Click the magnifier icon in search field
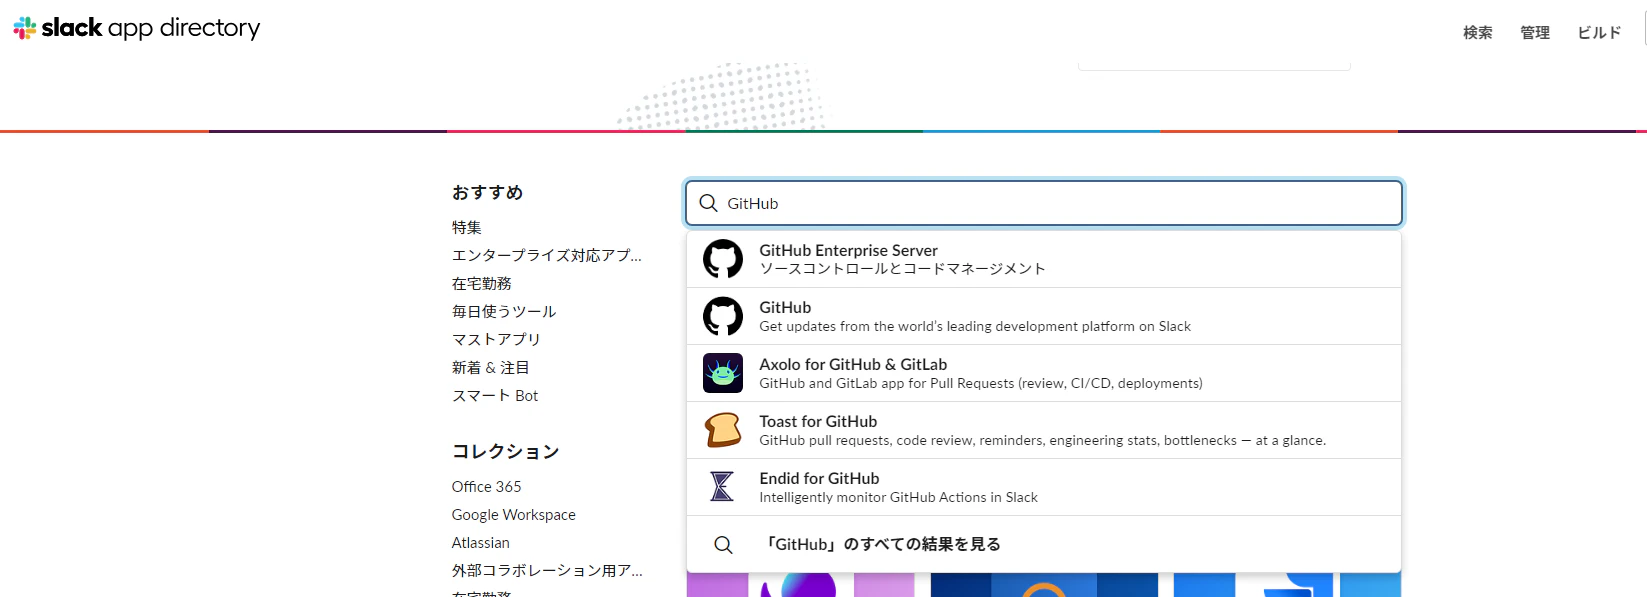 708,203
